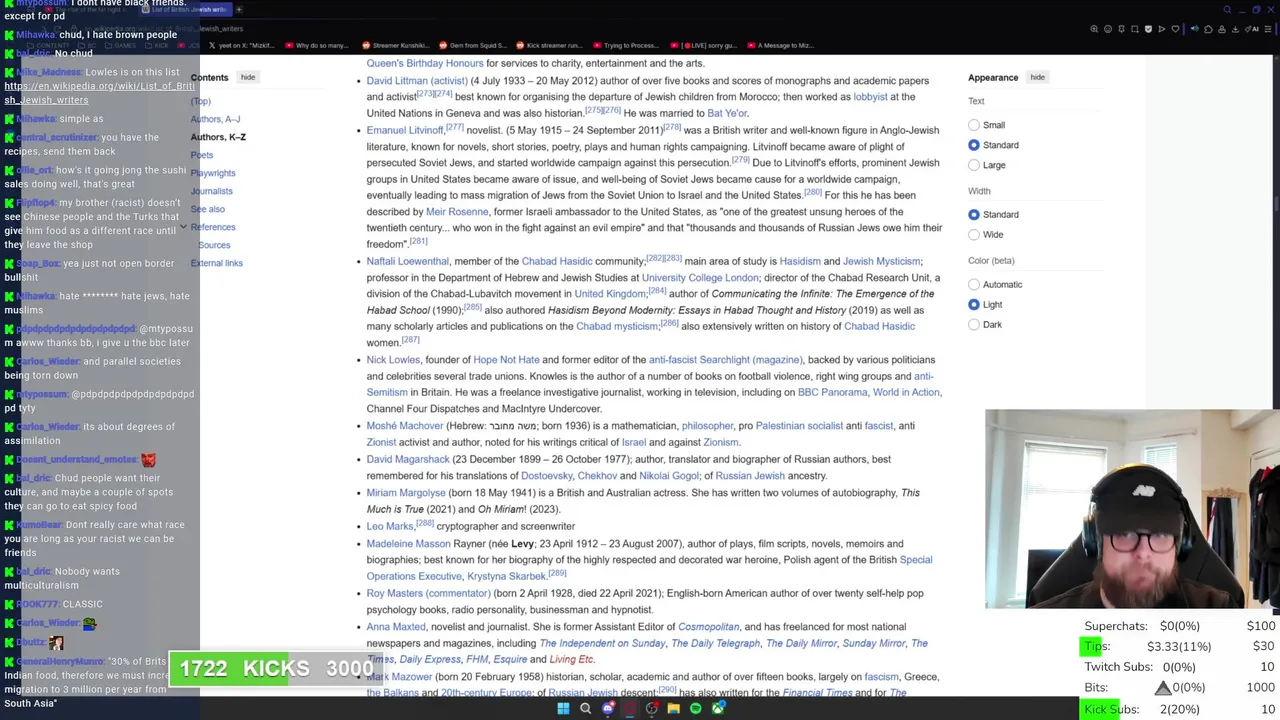Open the Wikipedia URL in chat message

click(99, 93)
